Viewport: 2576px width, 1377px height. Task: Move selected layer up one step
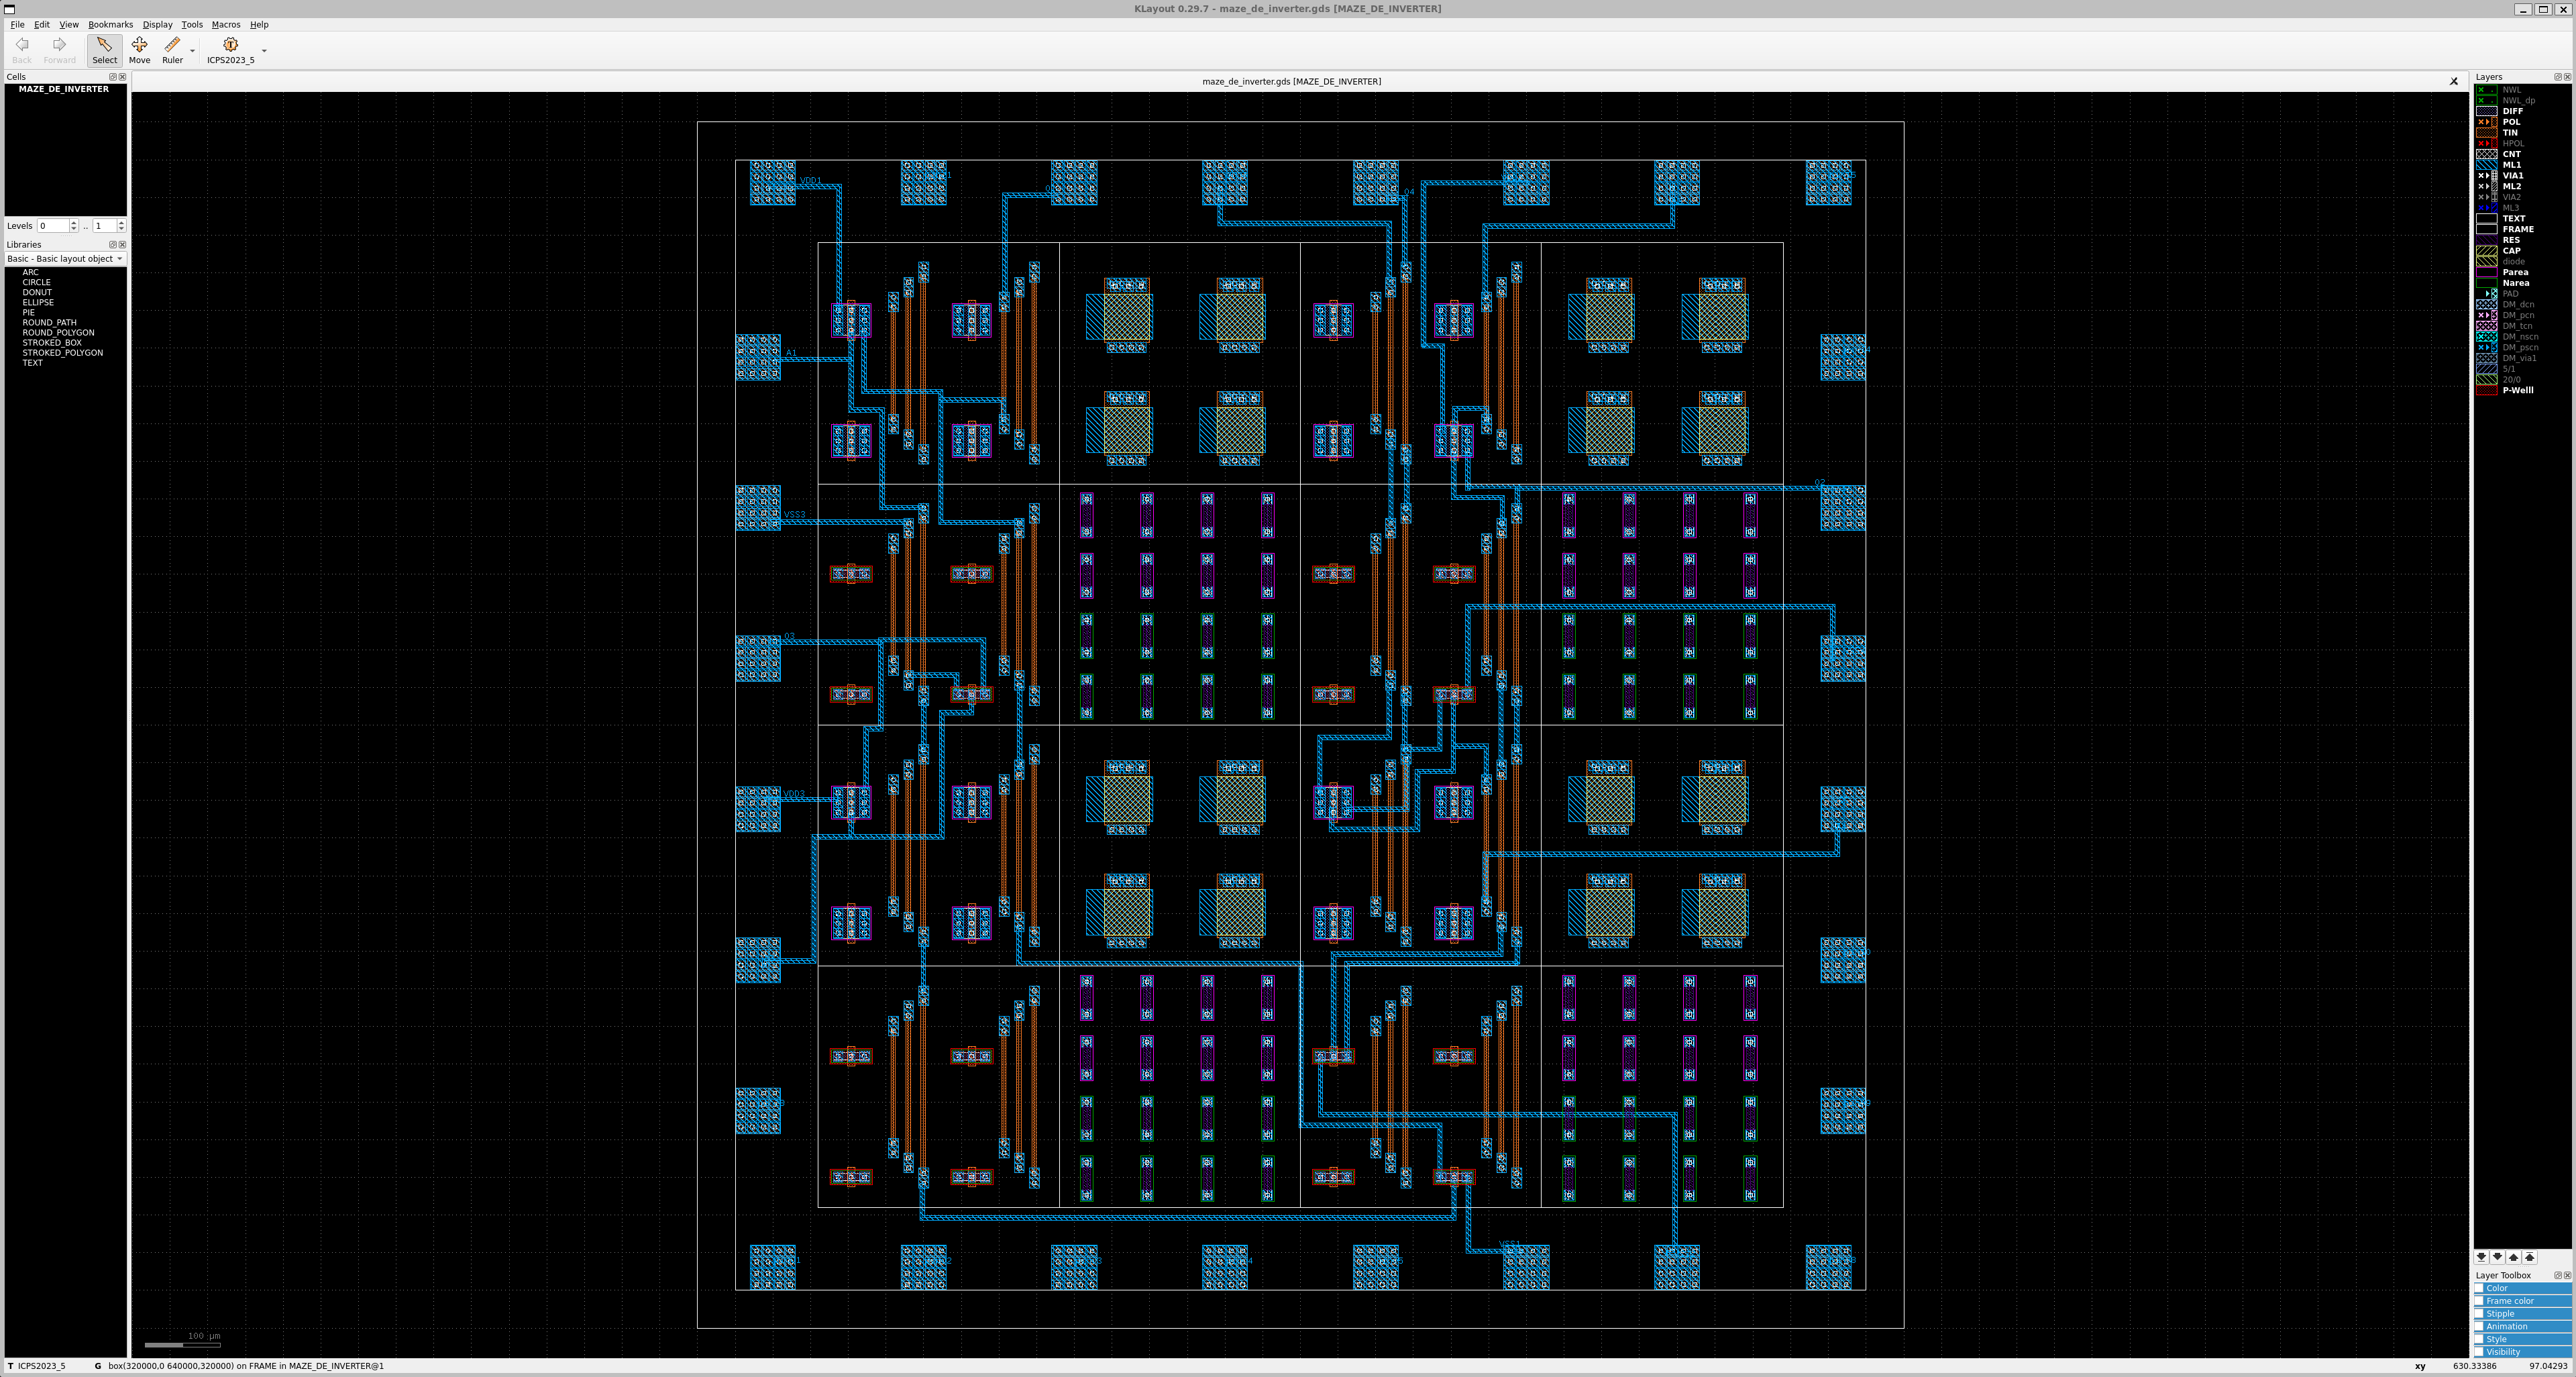(x=2513, y=1257)
